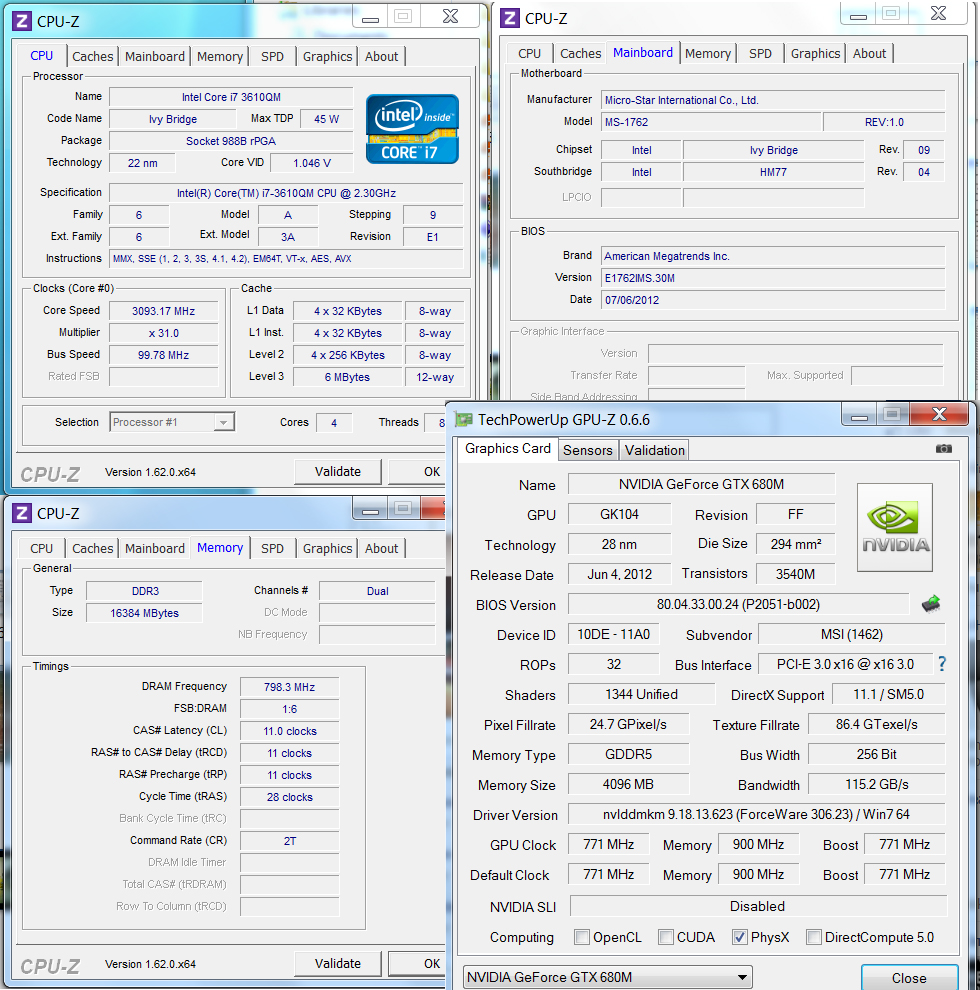
Task: Click the Manufacturer Micro-Star International field
Action: coord(773,100)
